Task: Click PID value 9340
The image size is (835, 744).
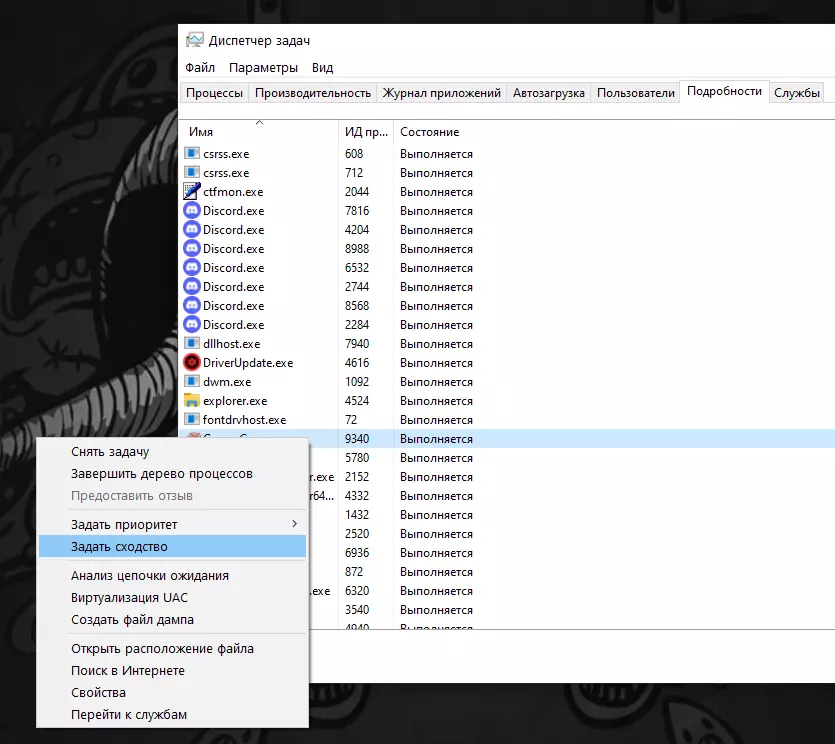Action: (x=357, y=439)
